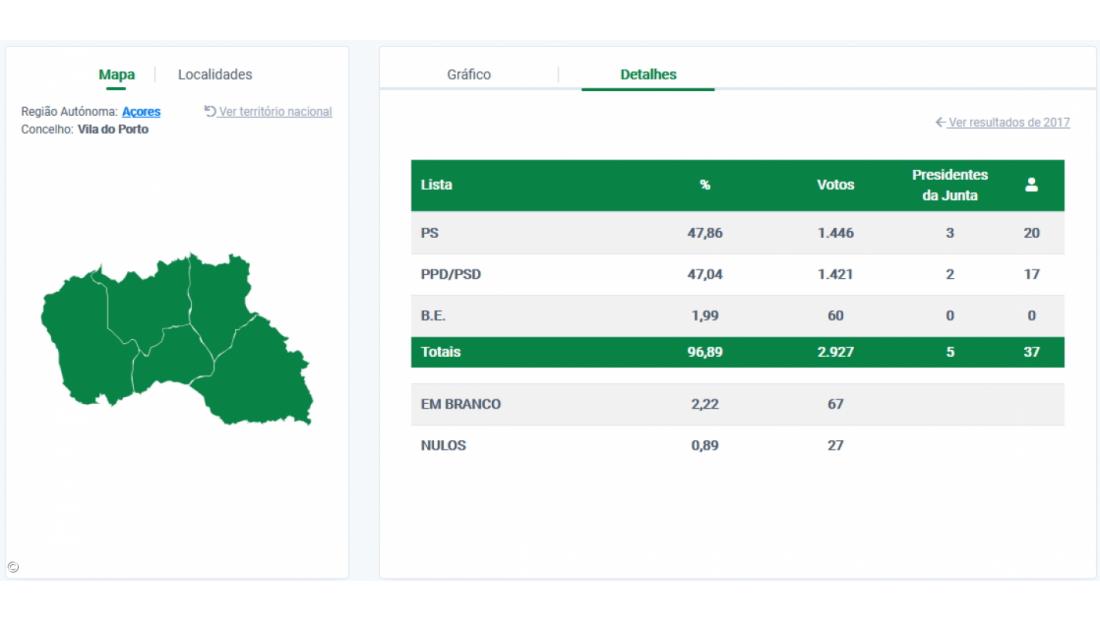Click the green Totais row

click(x=737, y=352)
